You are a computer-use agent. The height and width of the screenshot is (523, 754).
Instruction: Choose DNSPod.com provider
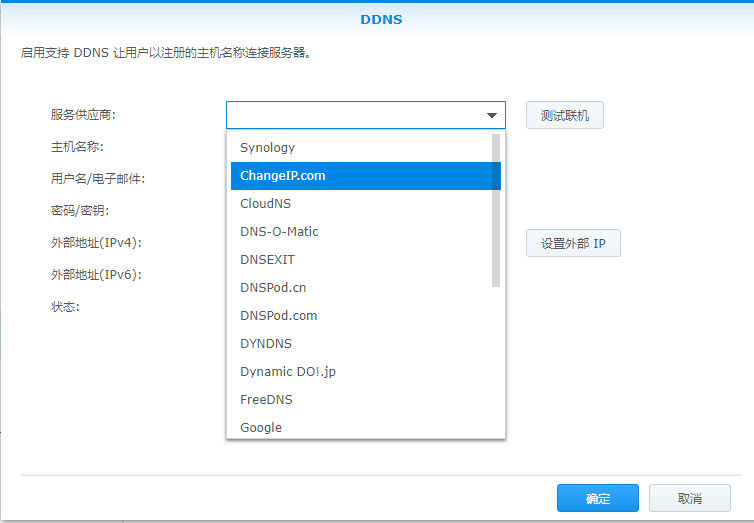click(x=366, y=315)
